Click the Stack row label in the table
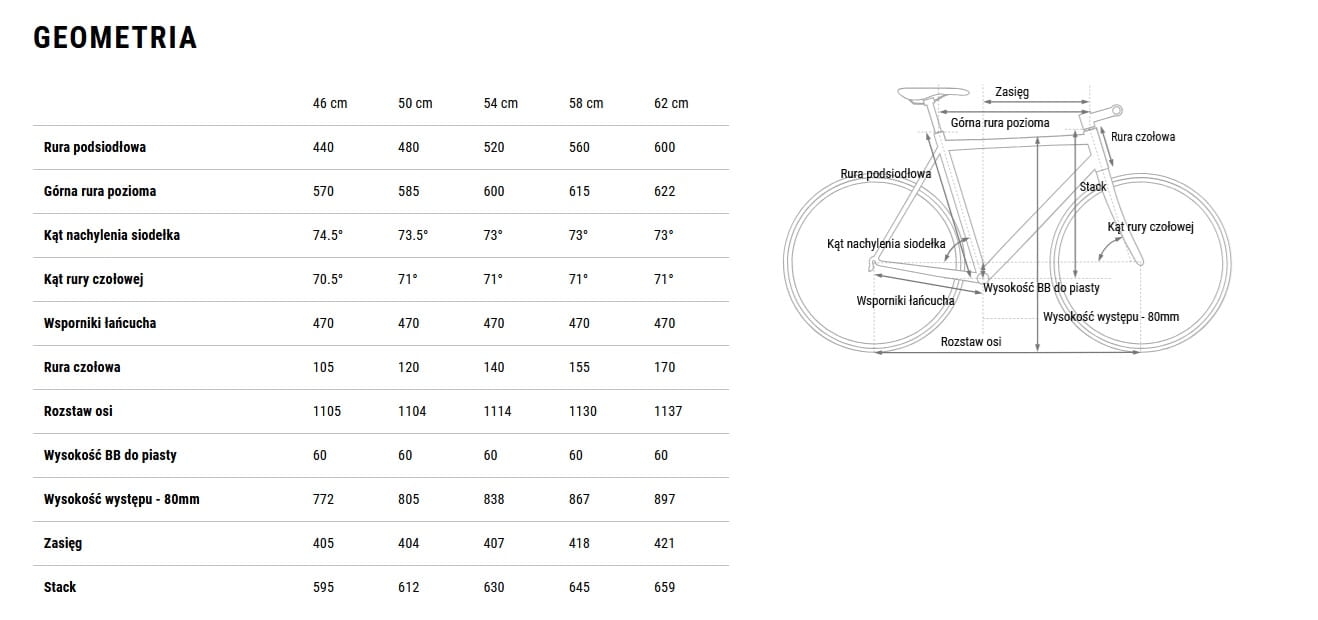Viewport: 1318px width, 620px height. tap(60, 587)
